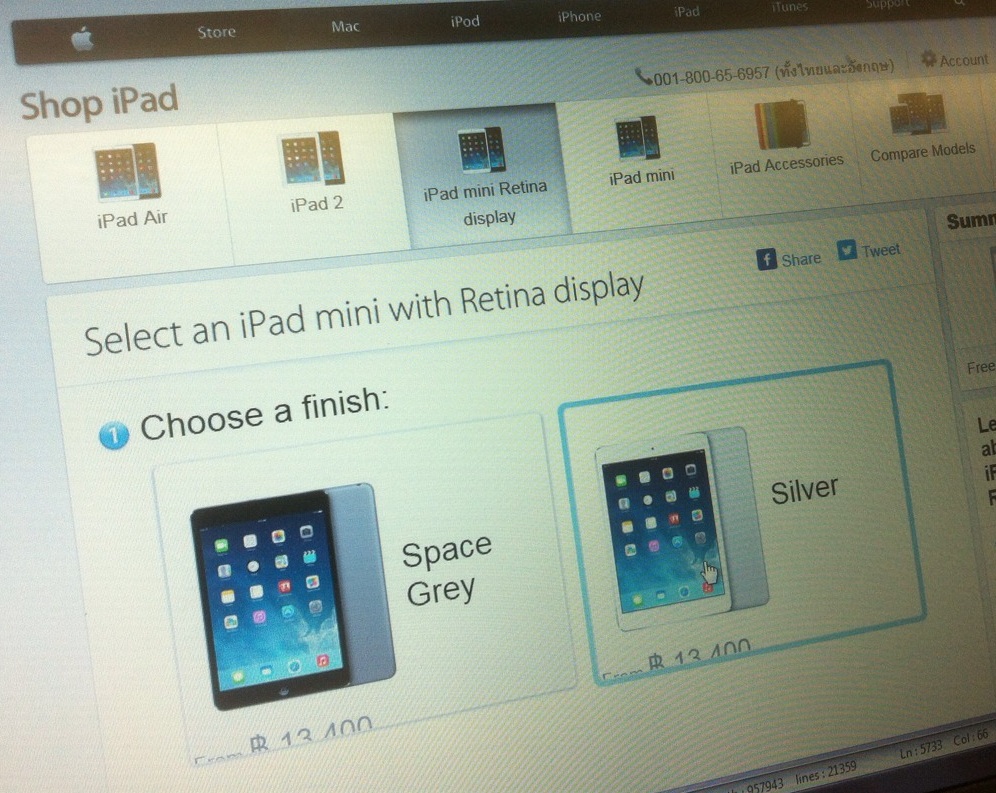Click the Shop iPad heading

[99, 102]
